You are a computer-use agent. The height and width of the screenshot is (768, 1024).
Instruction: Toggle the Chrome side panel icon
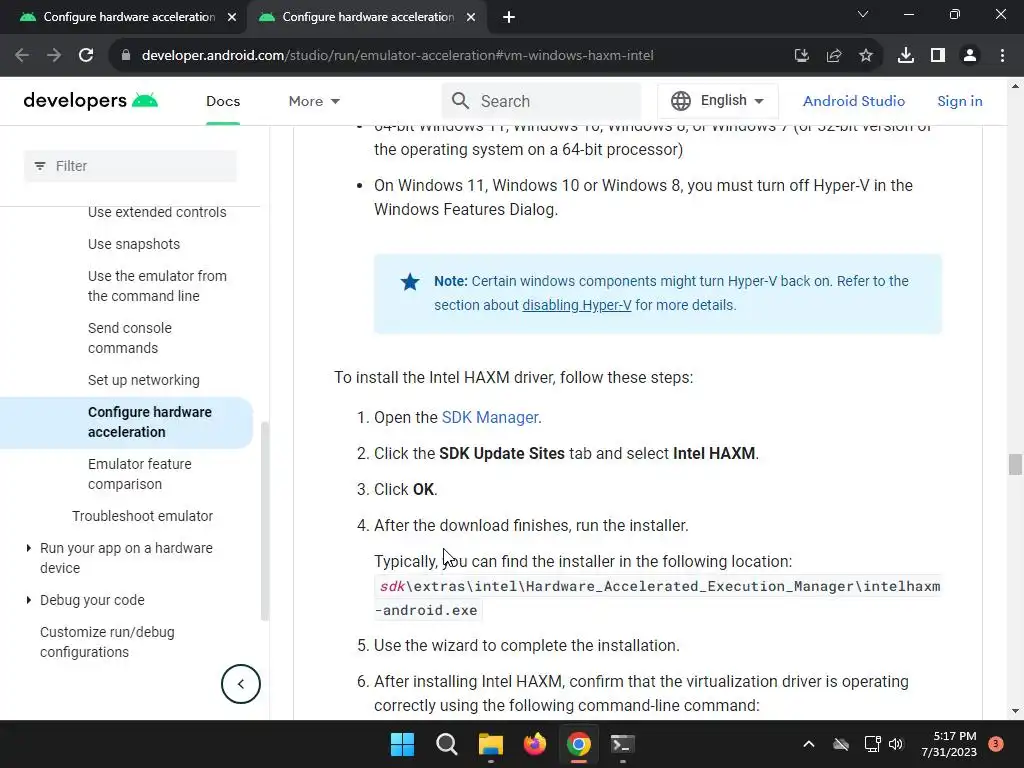click(x=938, y=56)
